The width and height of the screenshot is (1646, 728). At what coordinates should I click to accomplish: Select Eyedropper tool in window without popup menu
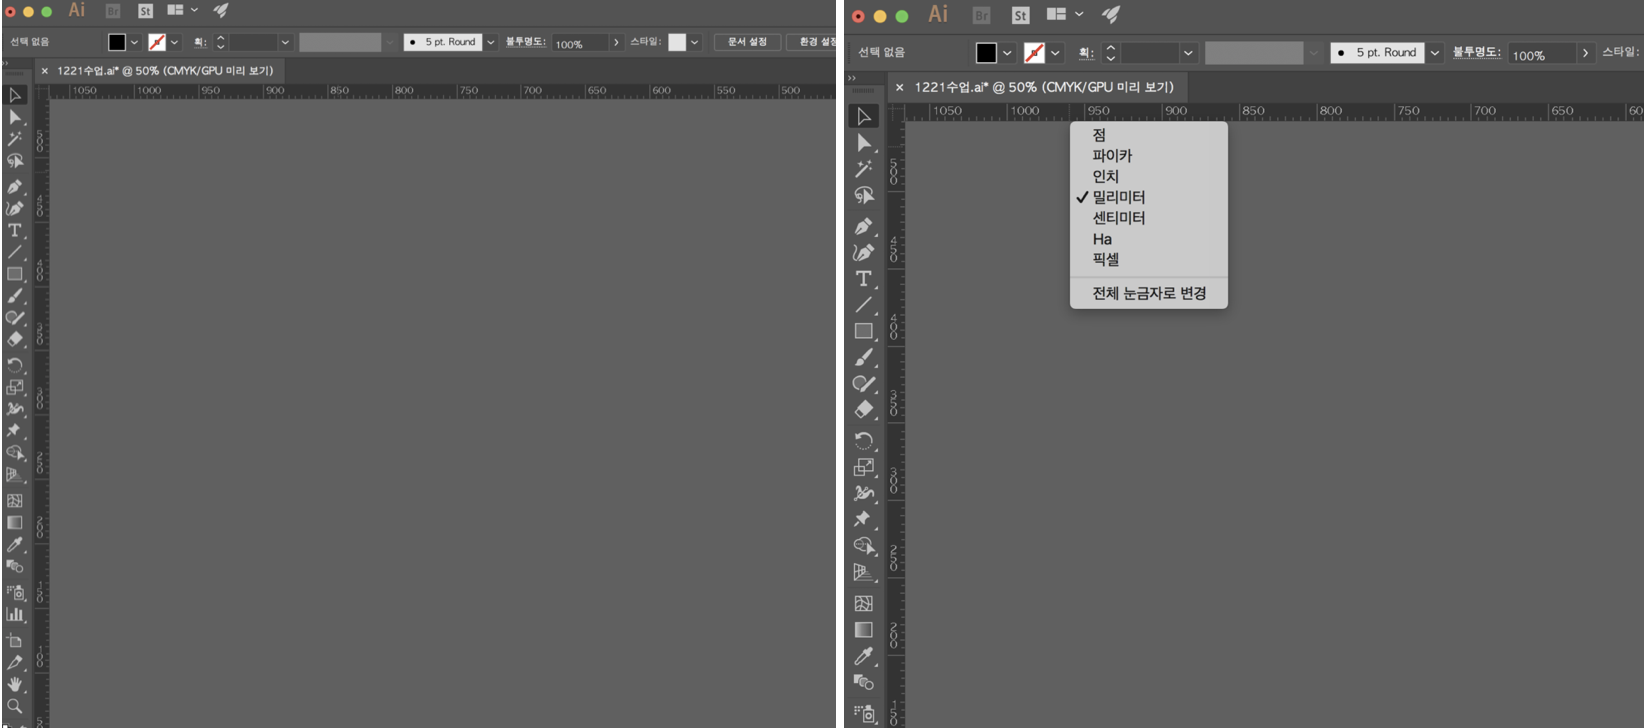pos(15,544)
